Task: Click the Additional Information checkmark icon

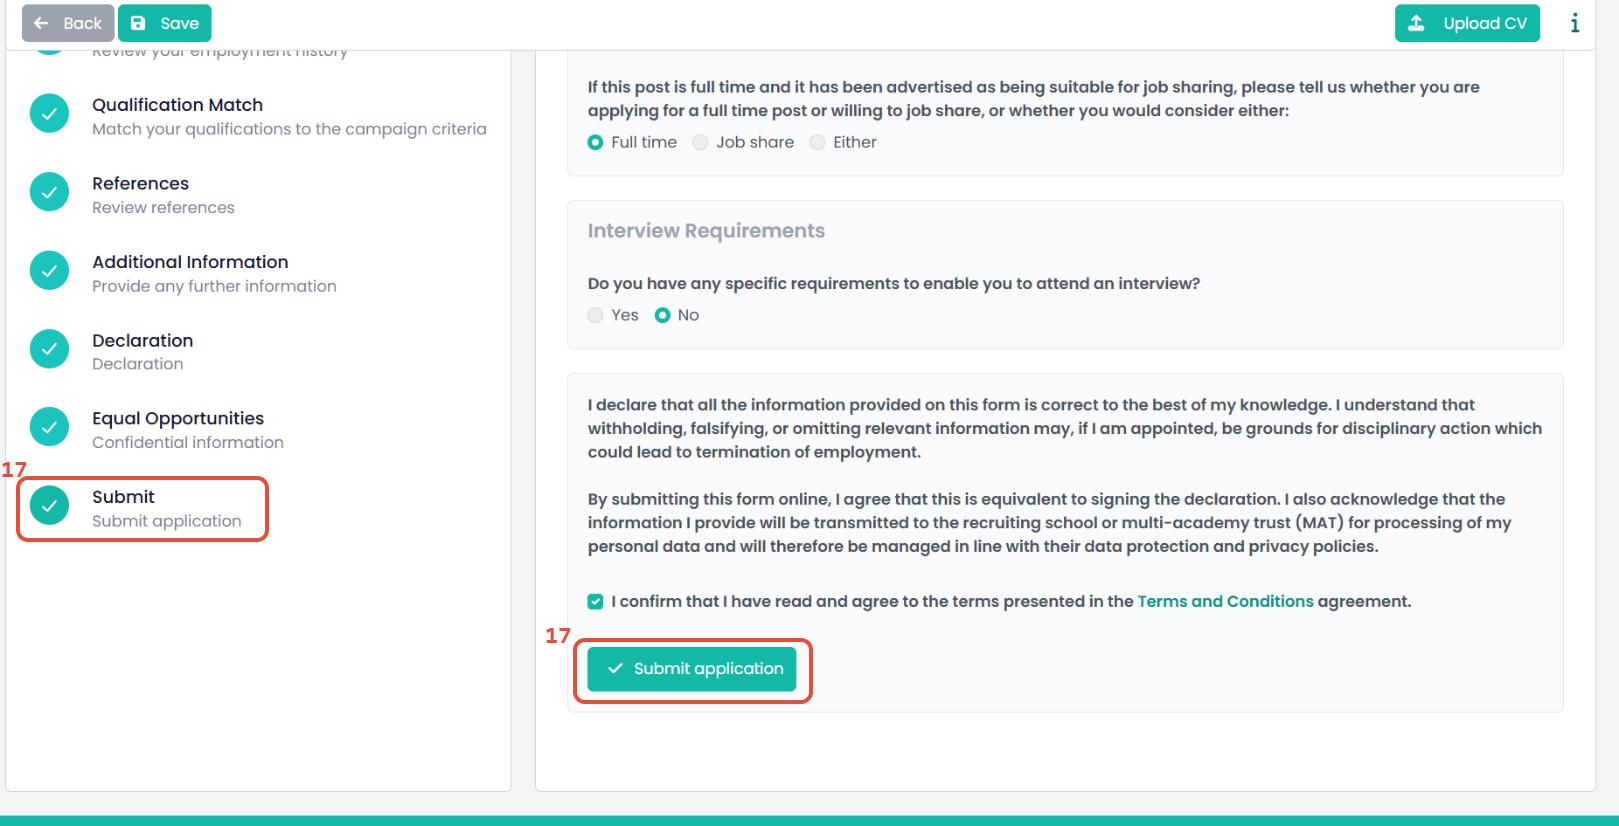Action: [x=49, y=271]
